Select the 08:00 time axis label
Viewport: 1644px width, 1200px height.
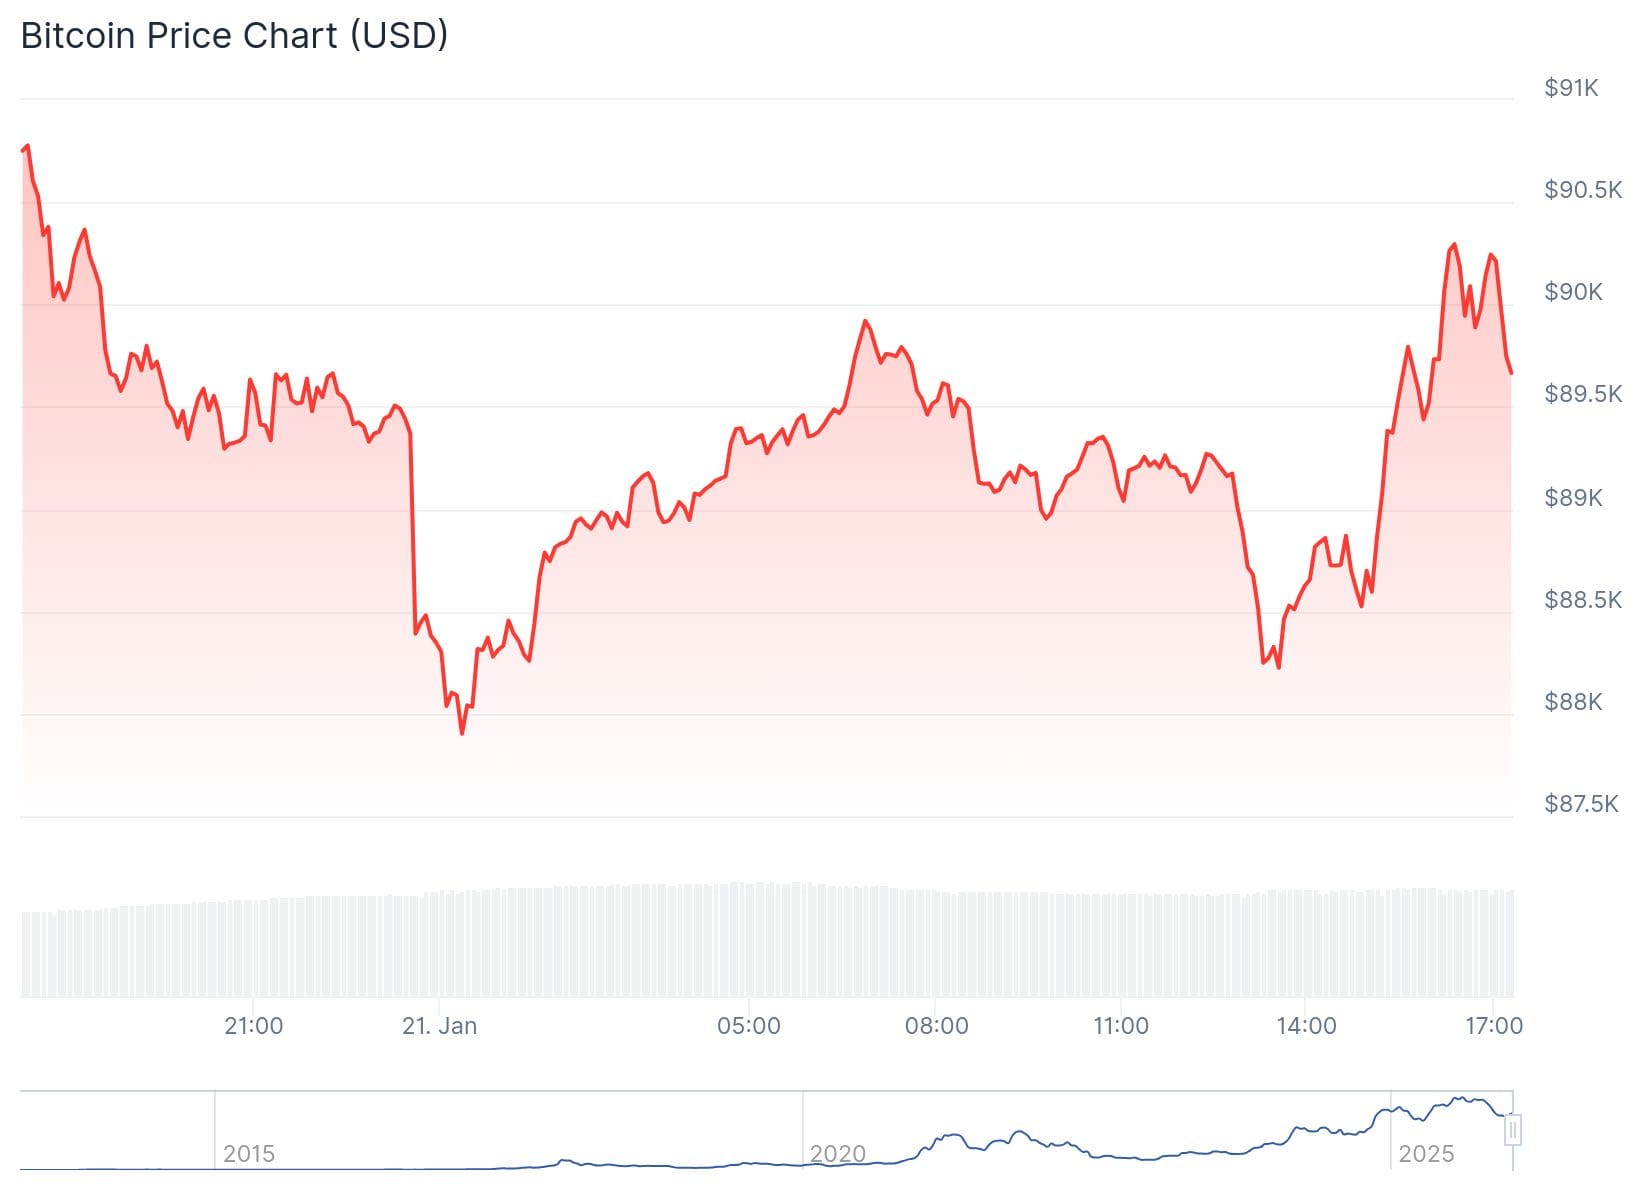(x=936, y=1026)
